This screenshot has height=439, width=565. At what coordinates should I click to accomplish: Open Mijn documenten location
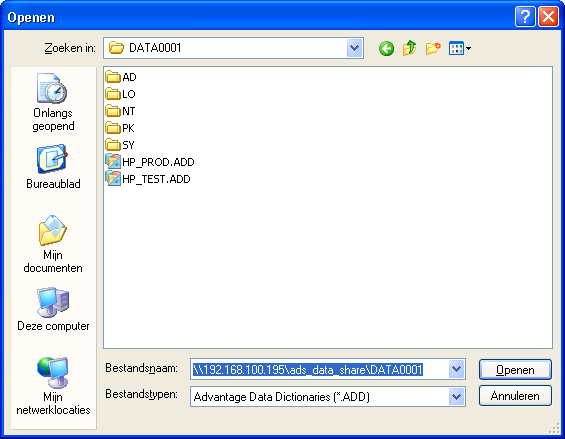[53, 244]
